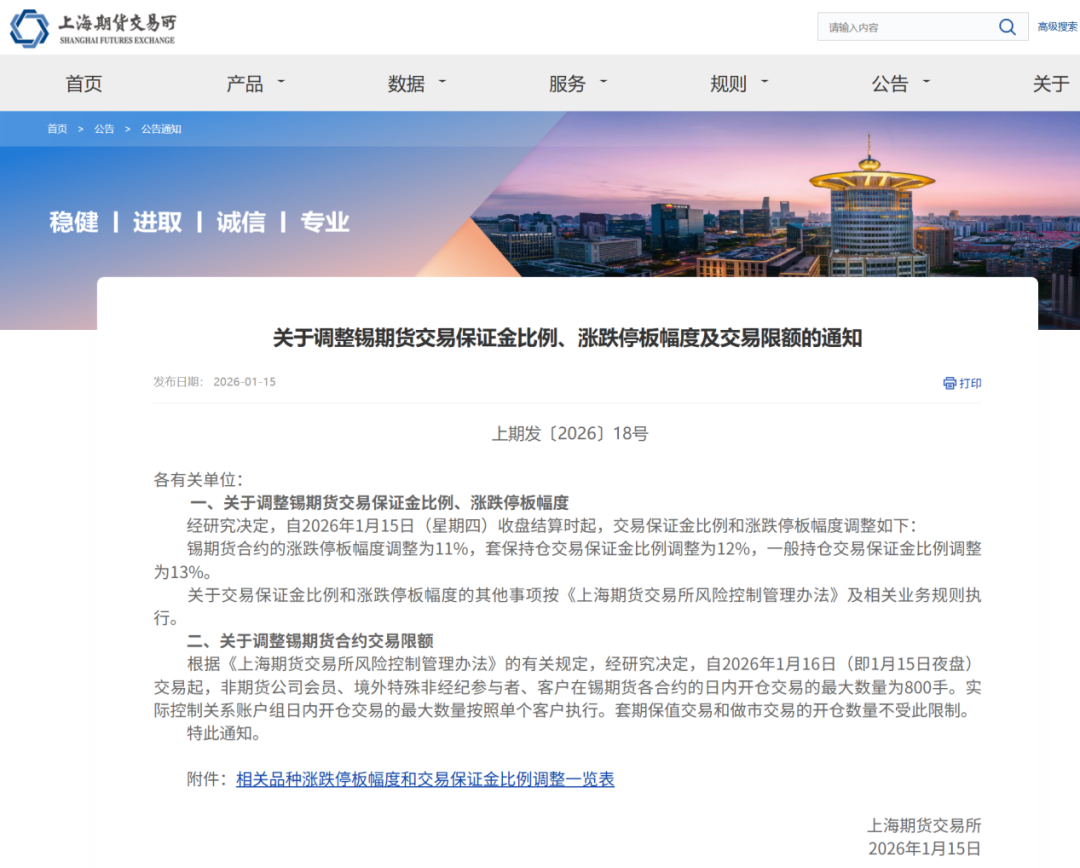The height and width of the screenshot is (868, 1080).
Task: Click heading 一、关于调整锡期货交易保证金比例、涨跌停板幅度
Action: coord(379,503)
